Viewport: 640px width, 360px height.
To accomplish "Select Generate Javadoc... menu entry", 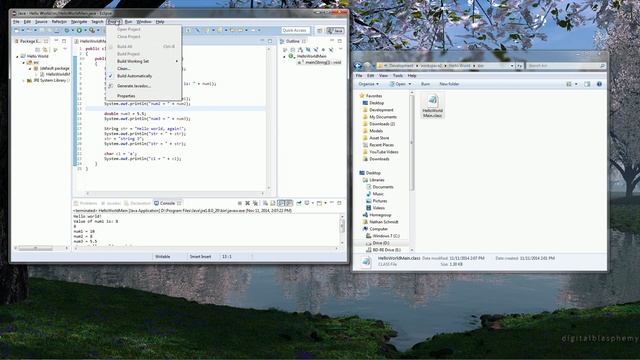I will point(143,86).
